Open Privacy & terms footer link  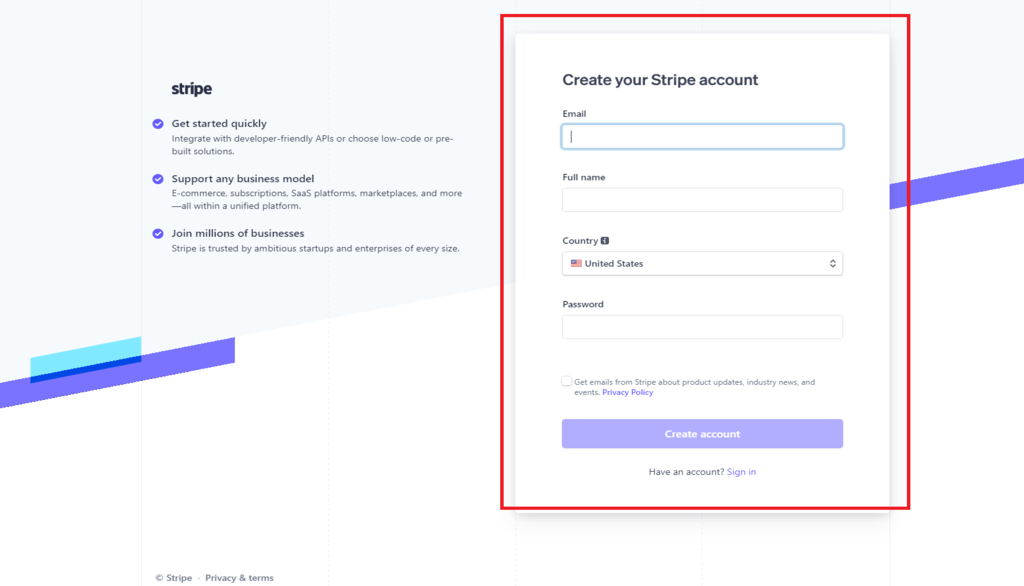point(239,578)
